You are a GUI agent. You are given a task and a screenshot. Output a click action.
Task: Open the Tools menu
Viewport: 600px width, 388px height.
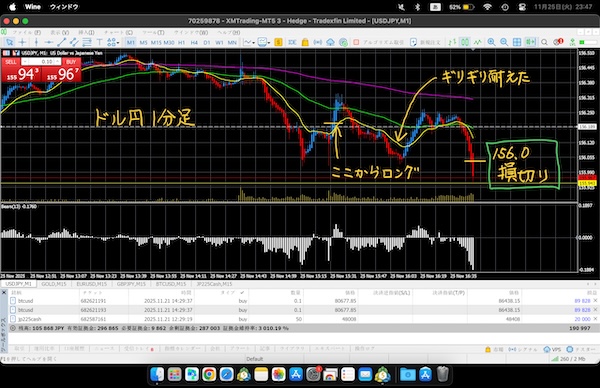coord(153,33)
